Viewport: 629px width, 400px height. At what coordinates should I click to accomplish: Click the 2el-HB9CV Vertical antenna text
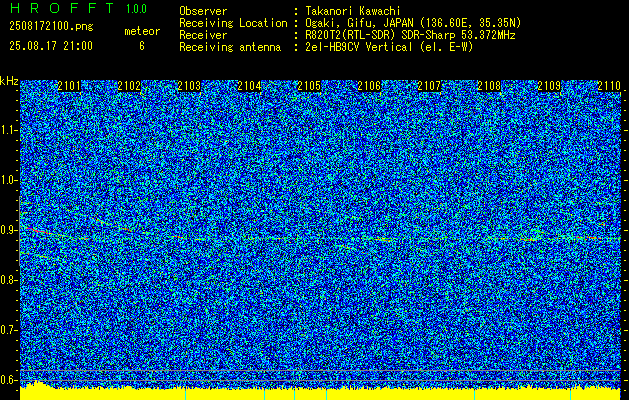point(389,47)
